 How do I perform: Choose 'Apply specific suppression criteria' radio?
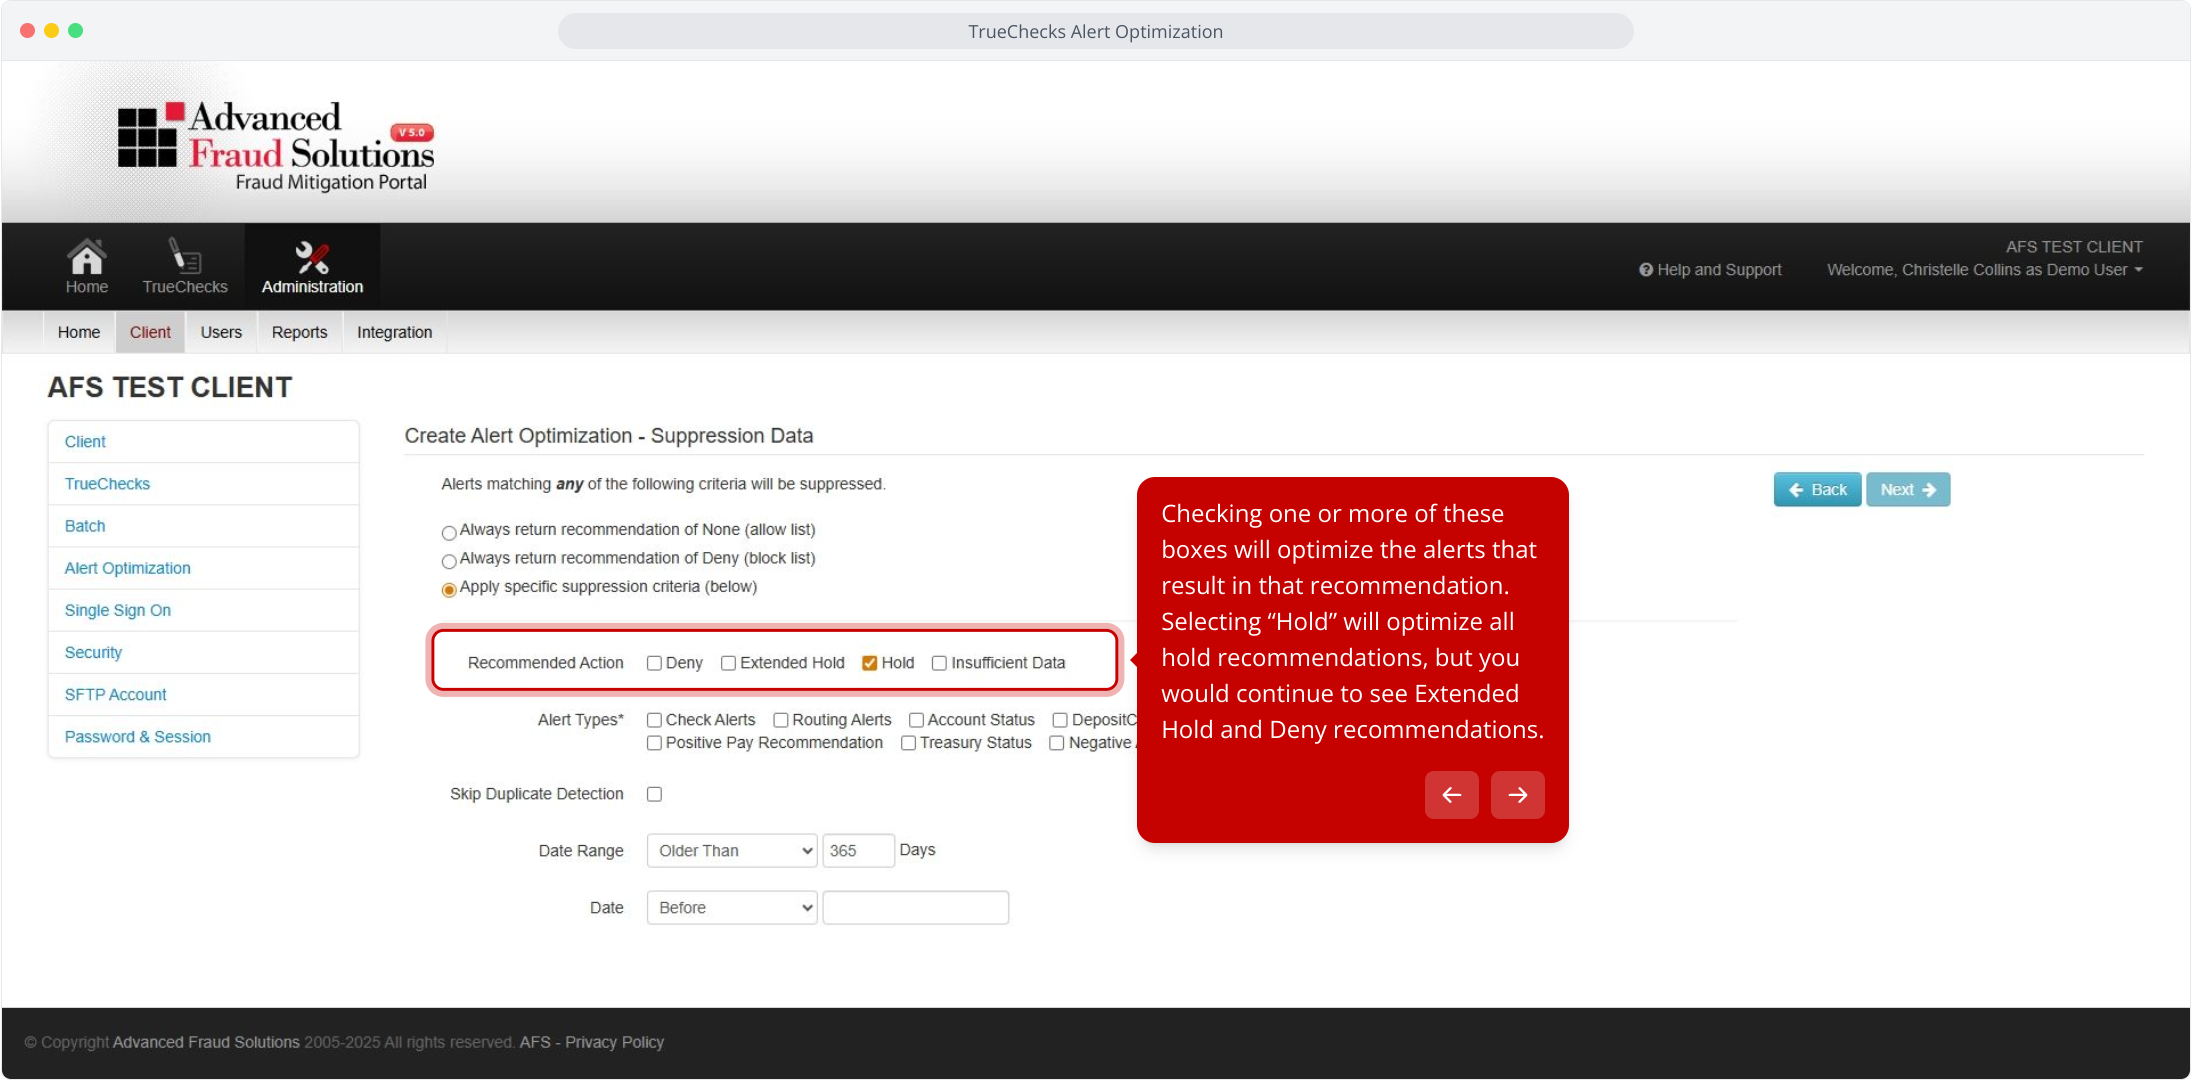point(449,589)
